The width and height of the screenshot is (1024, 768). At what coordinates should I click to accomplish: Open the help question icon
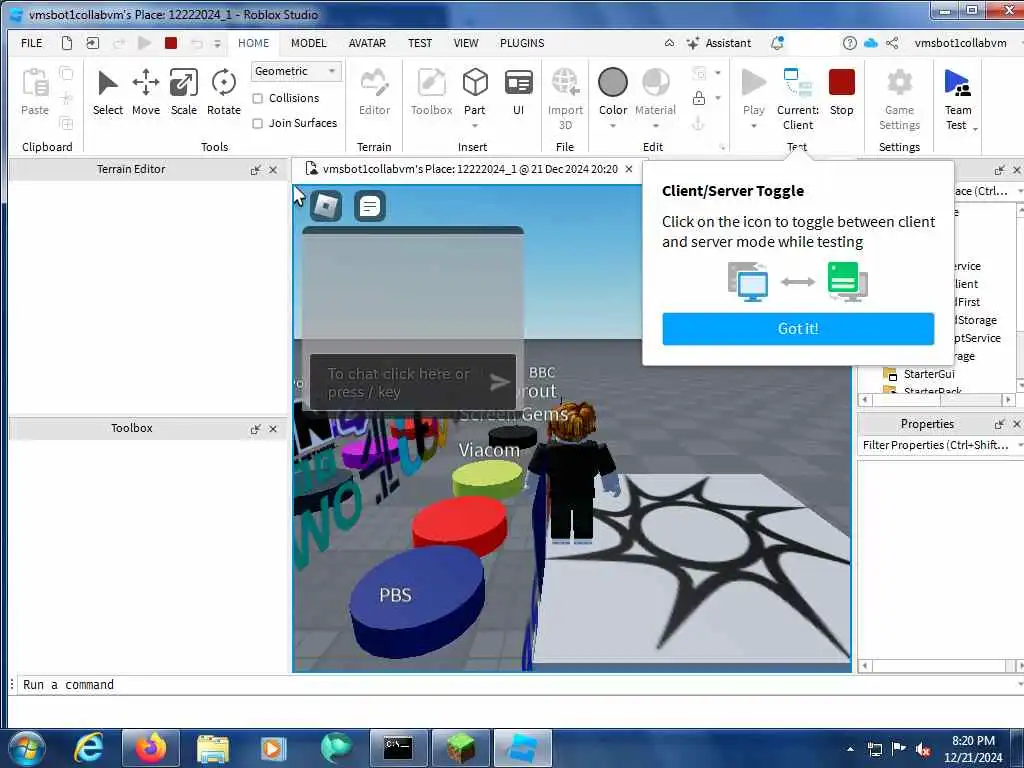(849, 43)
